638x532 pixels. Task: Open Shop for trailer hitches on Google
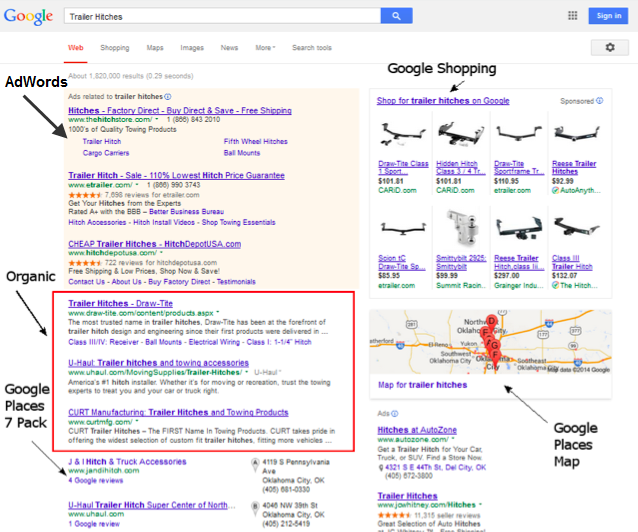[443, 101]
